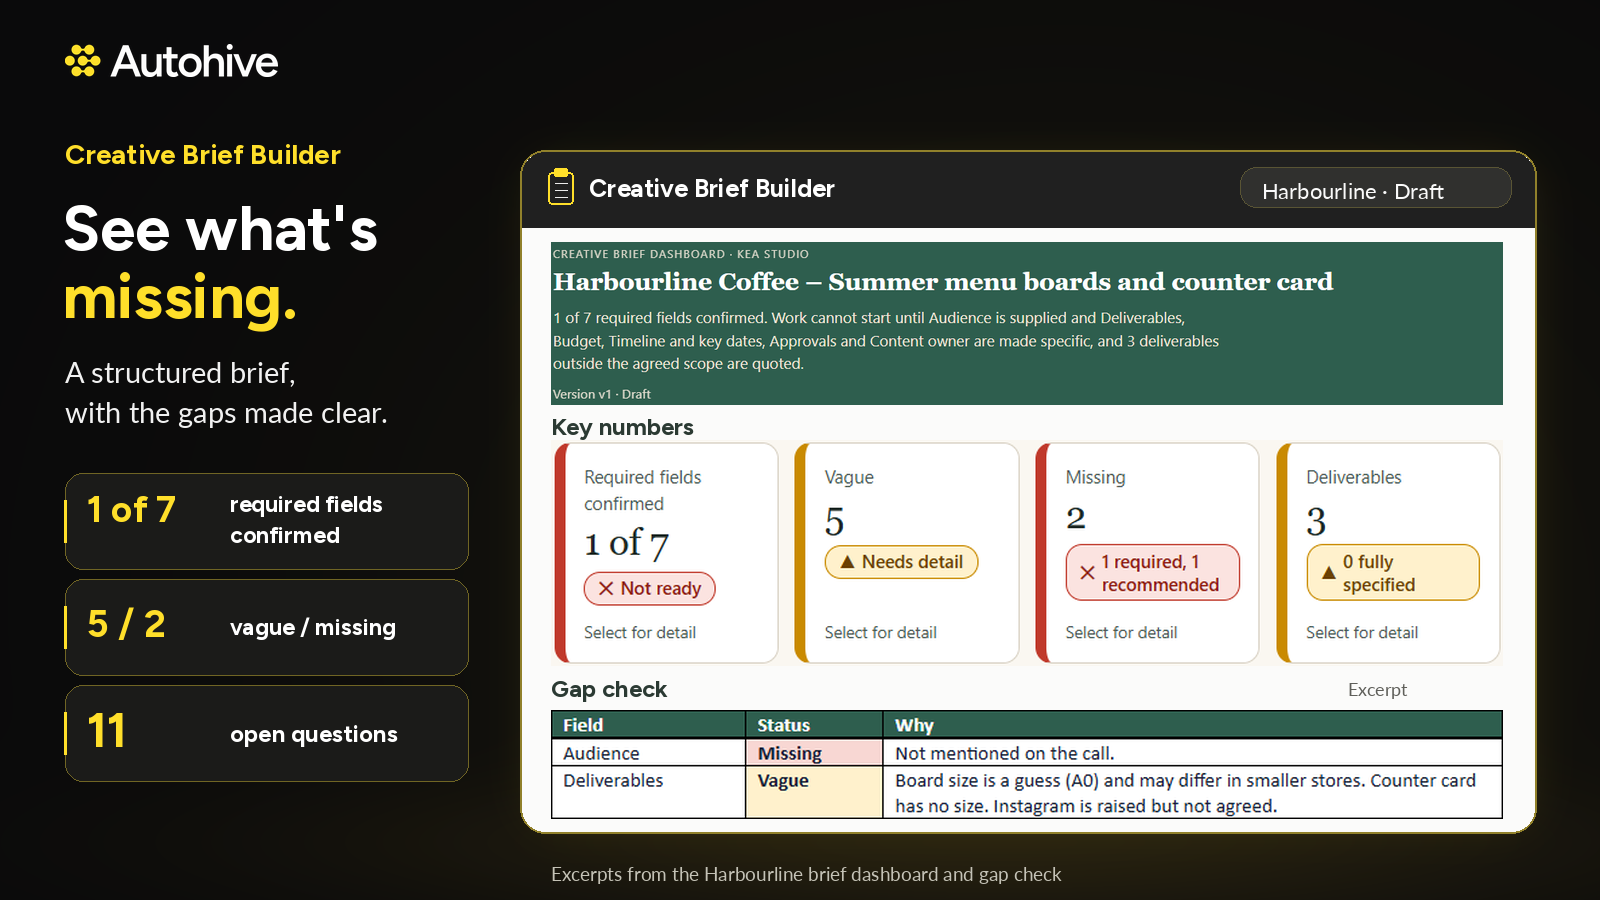Click the Harbourline Coffee brief title
This screenshot has height=900, width=1600.
click(x=943, y=282)
